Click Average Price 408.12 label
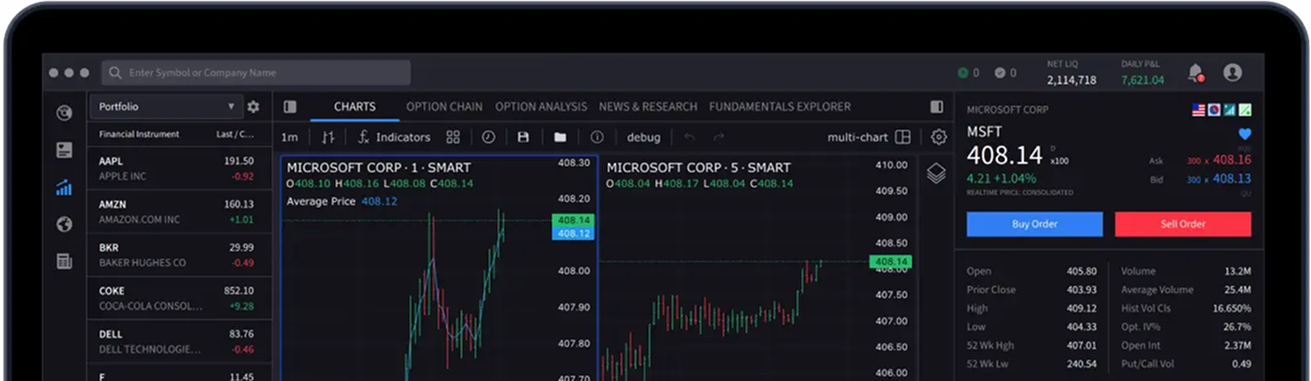The height and width of the screenshot is (381, 1311). point(342,201)
